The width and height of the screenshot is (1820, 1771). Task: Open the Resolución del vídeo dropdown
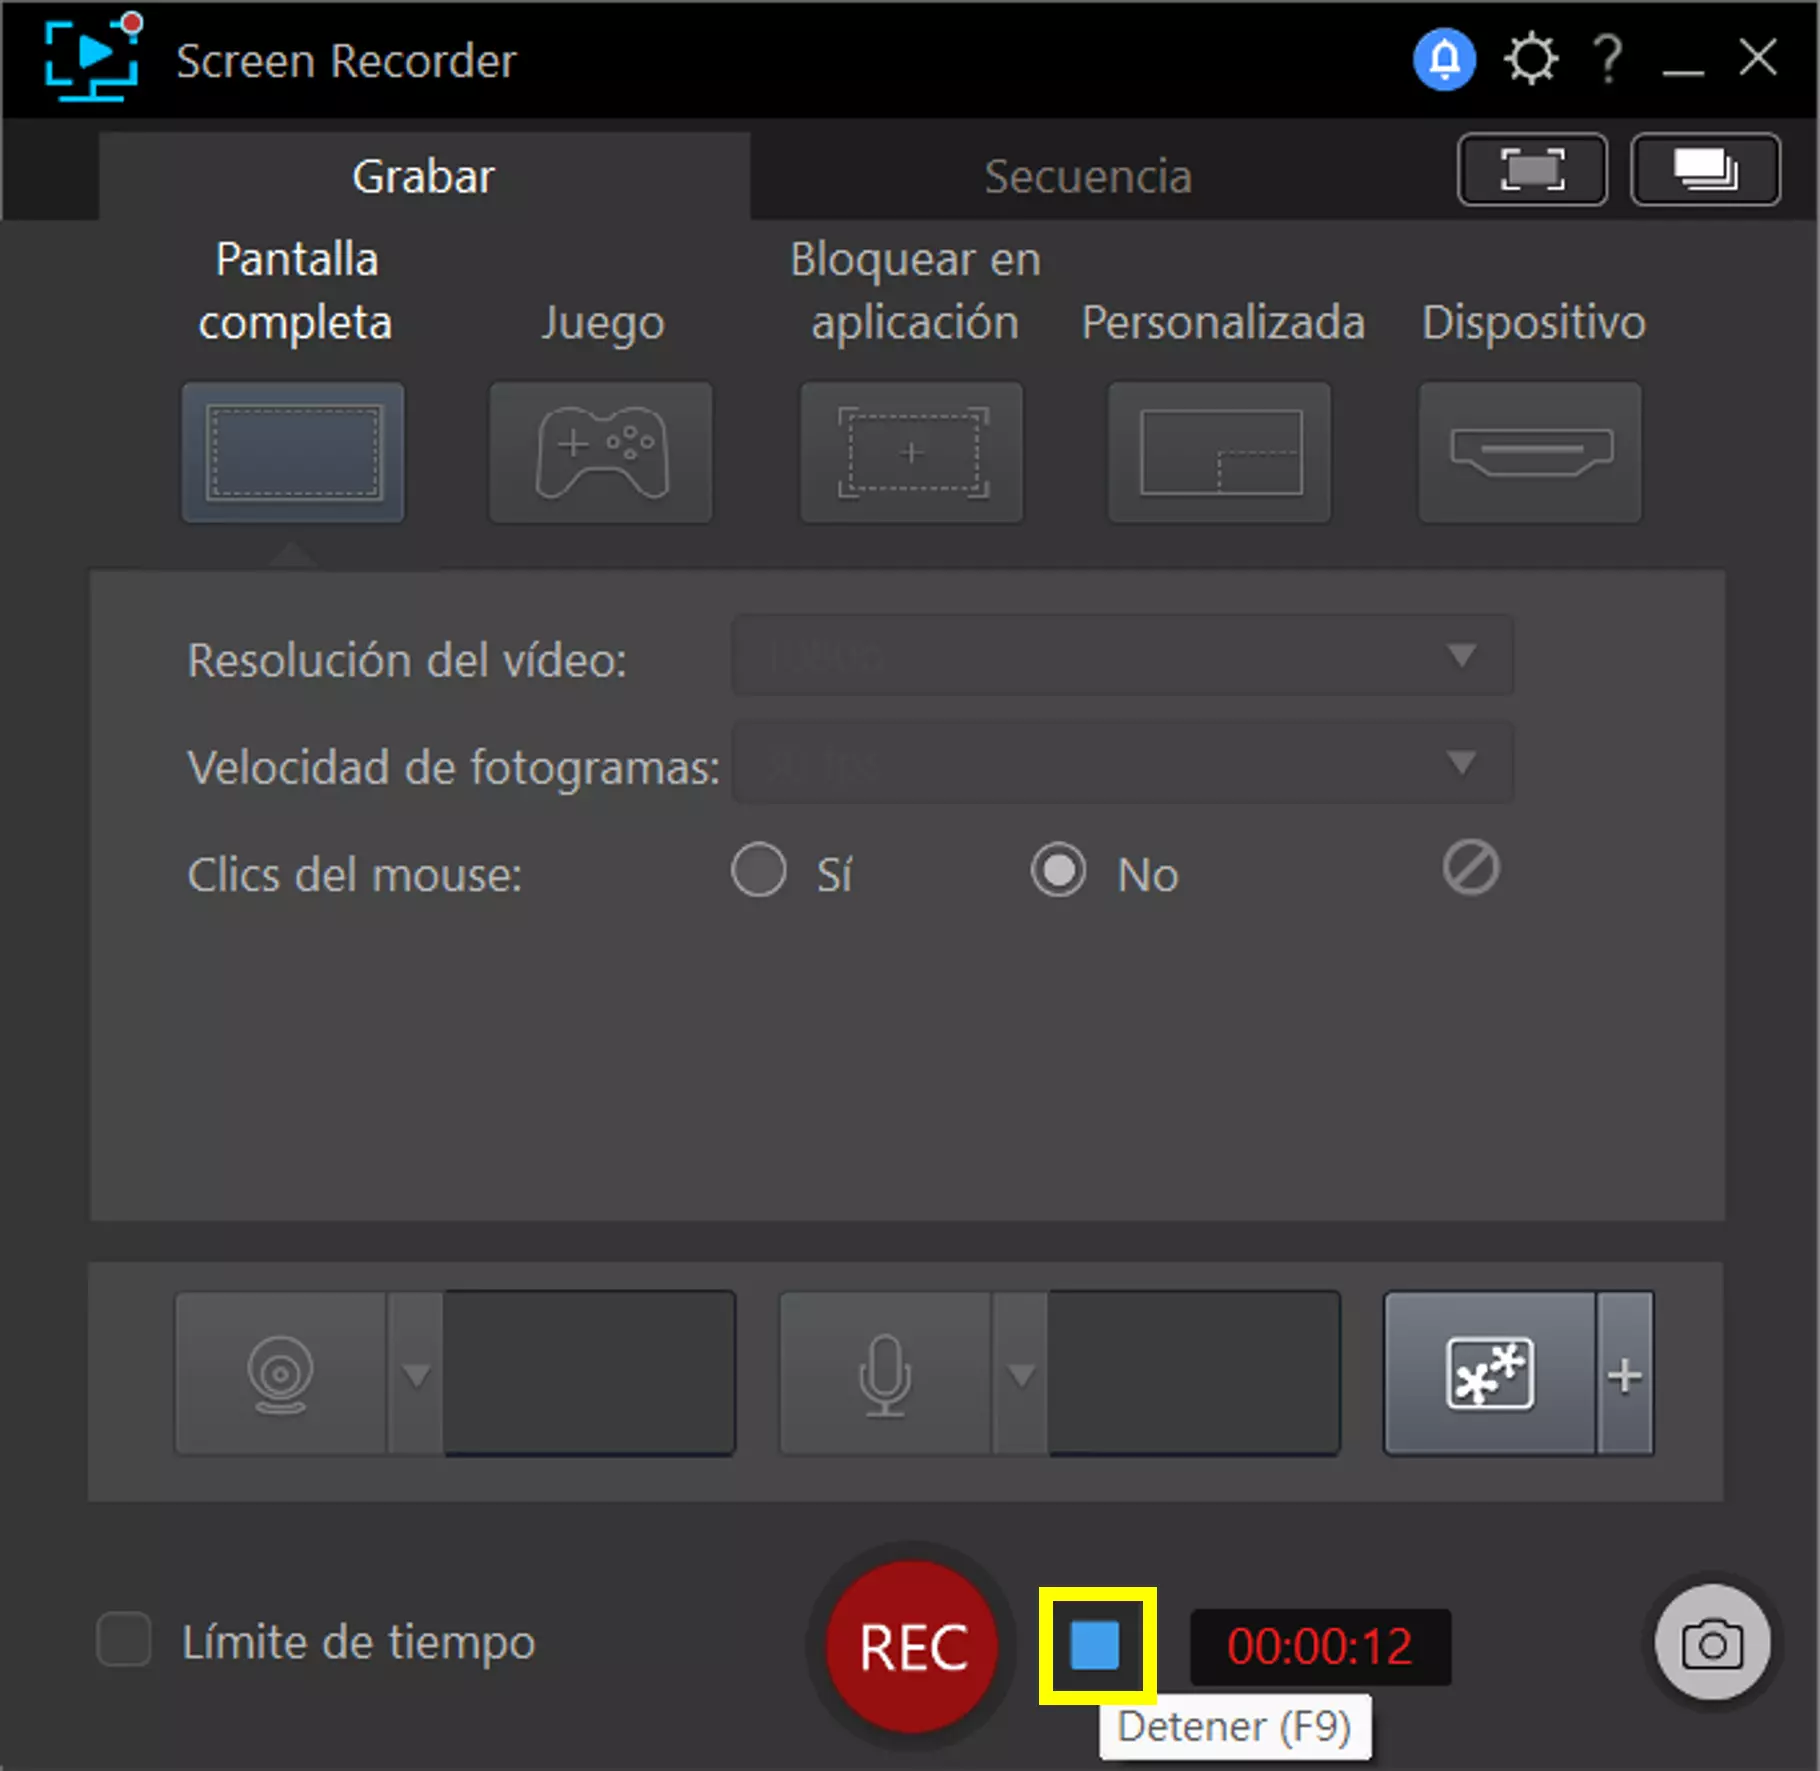[x=1122, y=655]
